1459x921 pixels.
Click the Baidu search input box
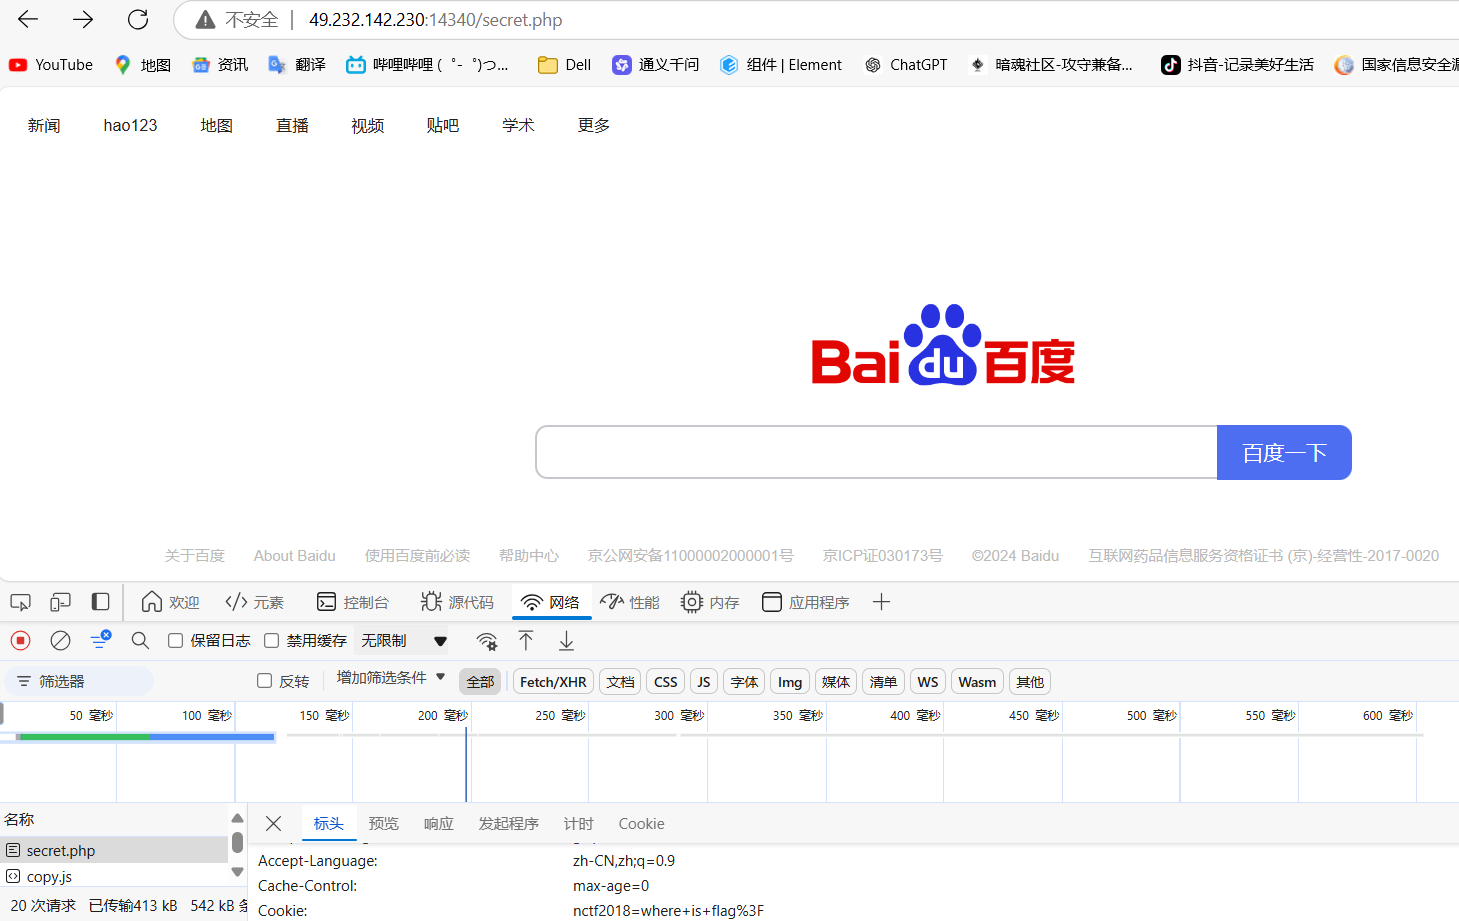pyautogui.click(x=876, y=453)
